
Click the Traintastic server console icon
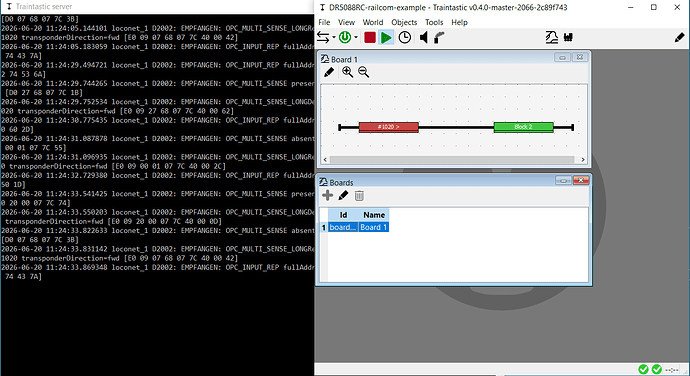(9, 7)
